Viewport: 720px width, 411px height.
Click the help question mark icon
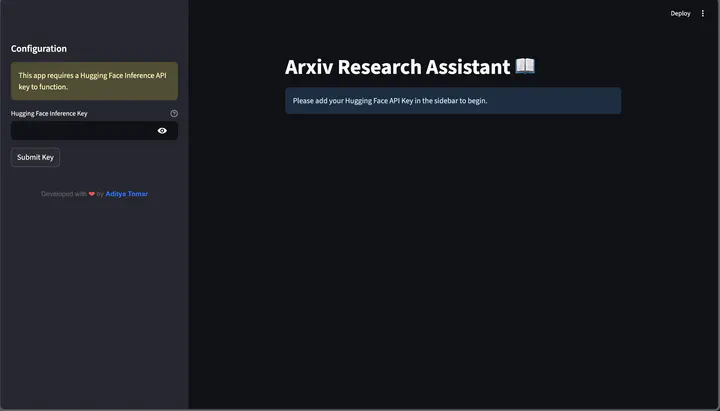click(x=174, y=114)
